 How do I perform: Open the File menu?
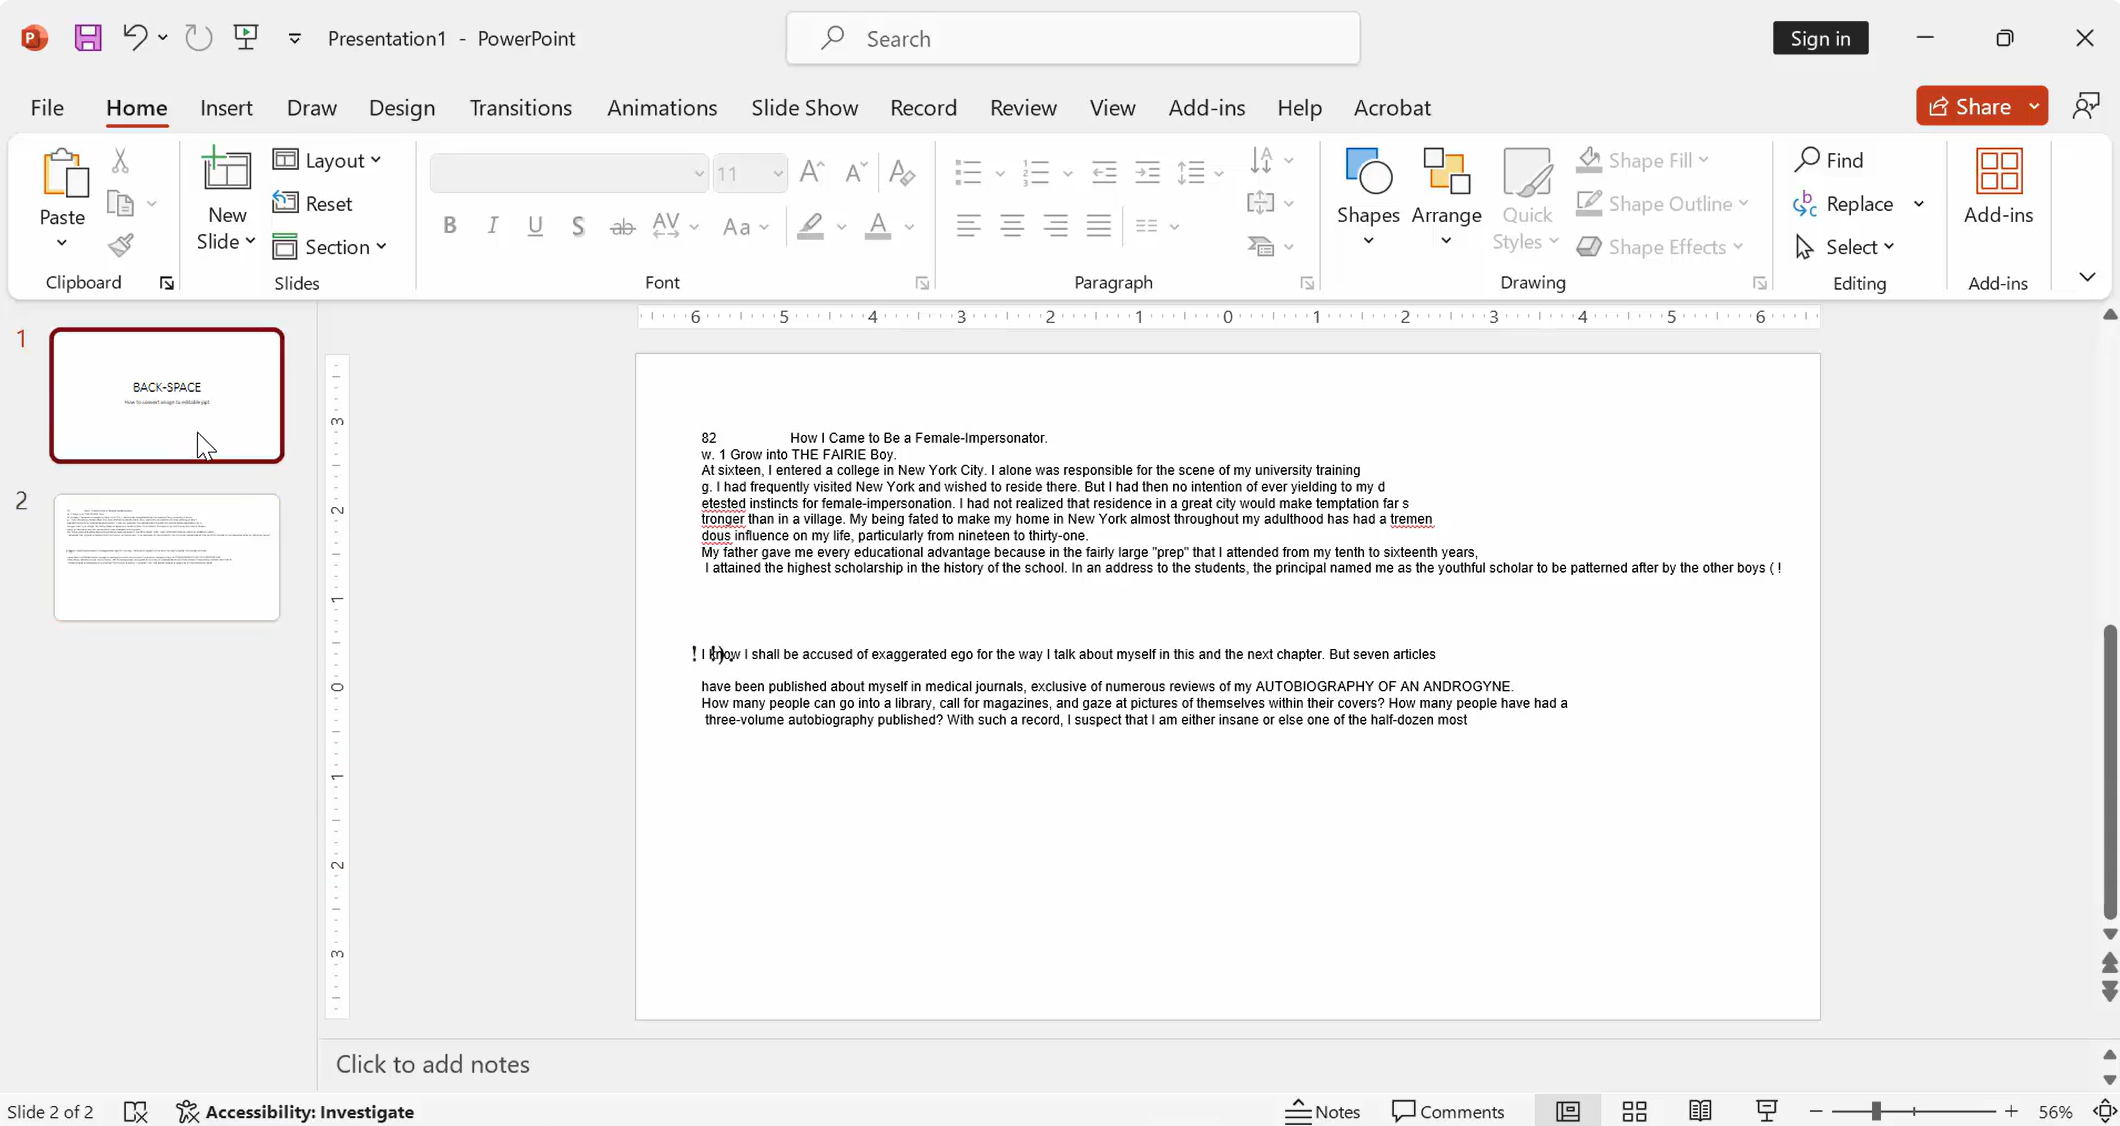click(x=47, y=107)
